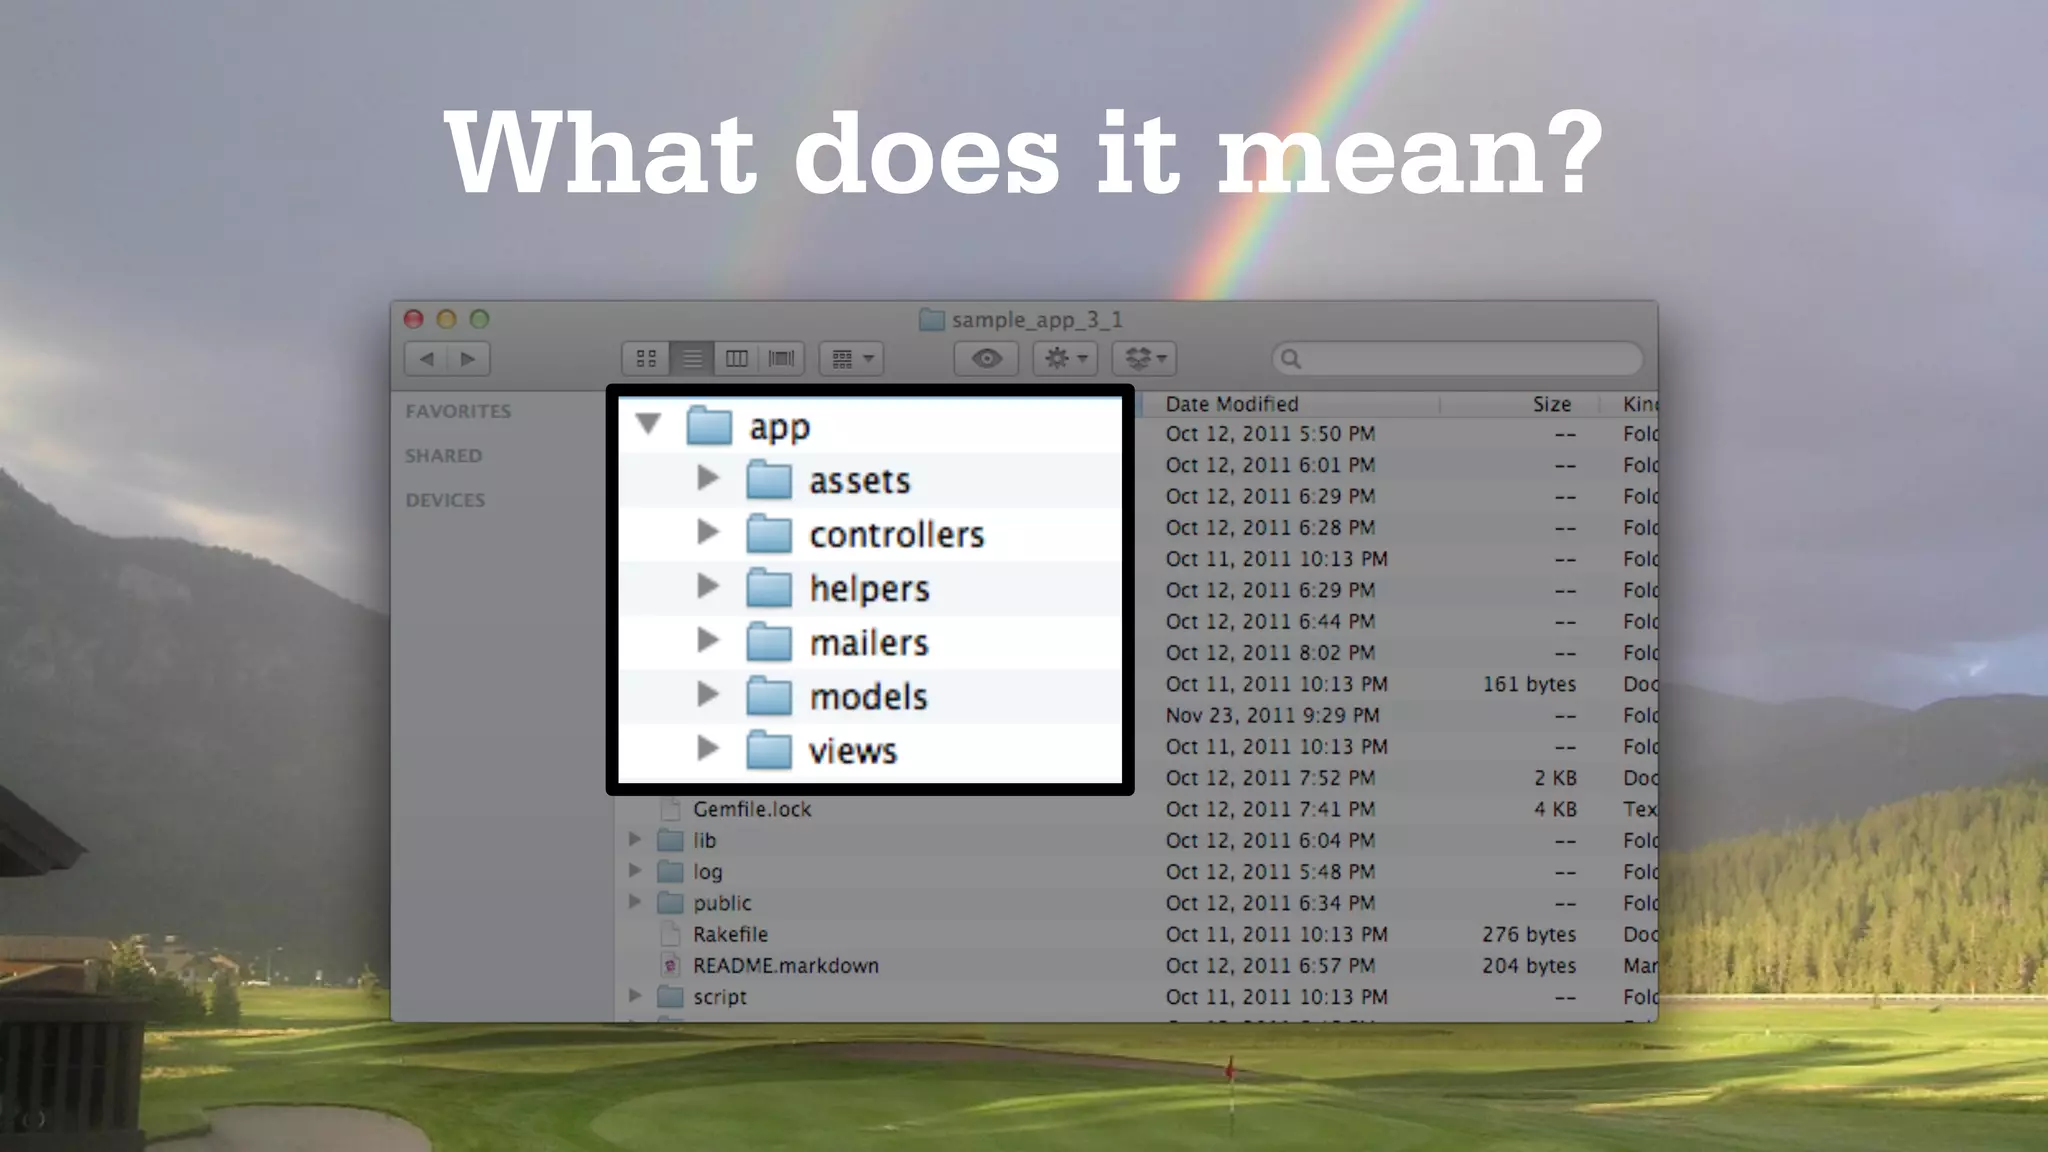Click the '4 KB' size cell
The image size is (2048, 1152).
coord(1555,809)
